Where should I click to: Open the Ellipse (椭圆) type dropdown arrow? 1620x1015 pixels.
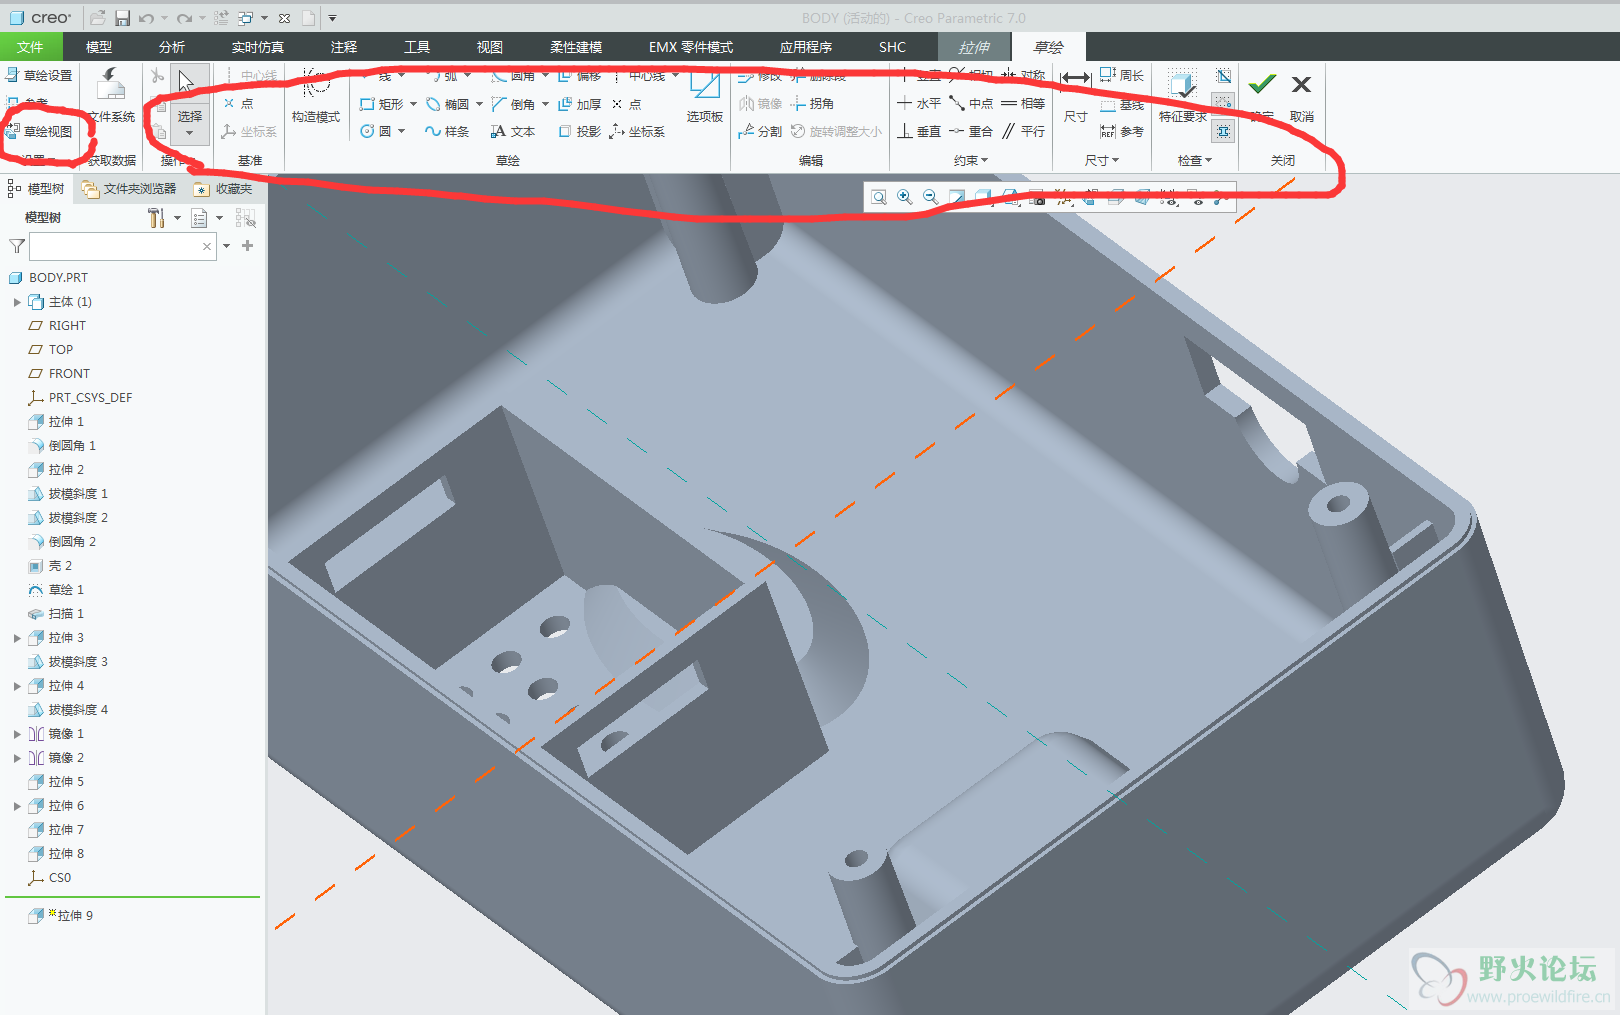(479, 104)
